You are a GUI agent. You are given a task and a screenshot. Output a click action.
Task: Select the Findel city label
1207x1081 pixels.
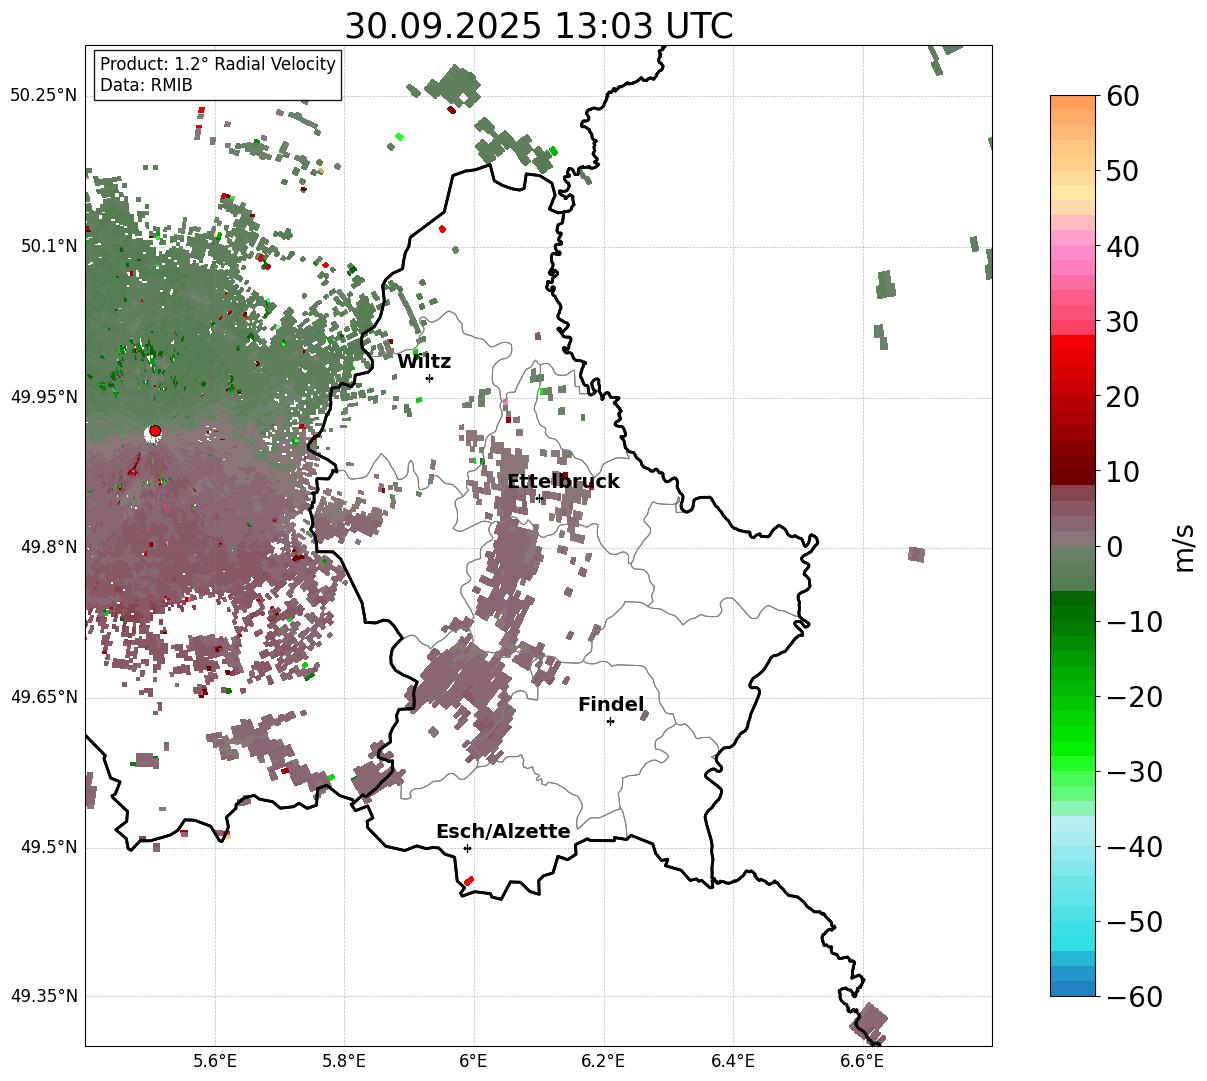click(x=611, y=705)
